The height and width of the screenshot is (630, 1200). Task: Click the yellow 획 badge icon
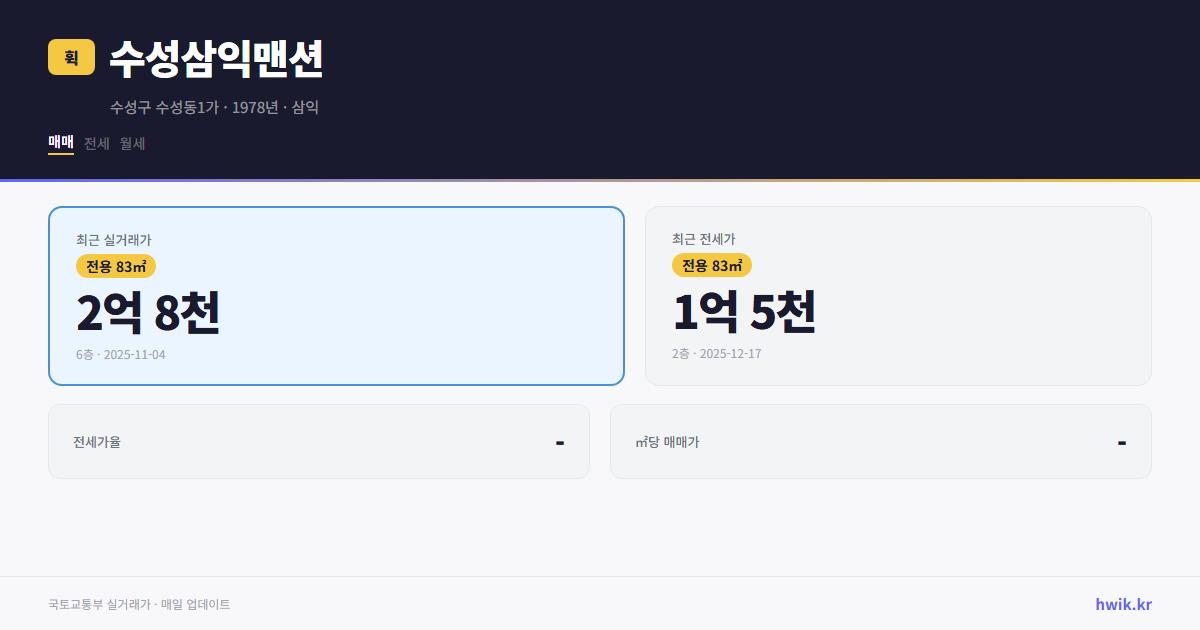coord(69,57)
